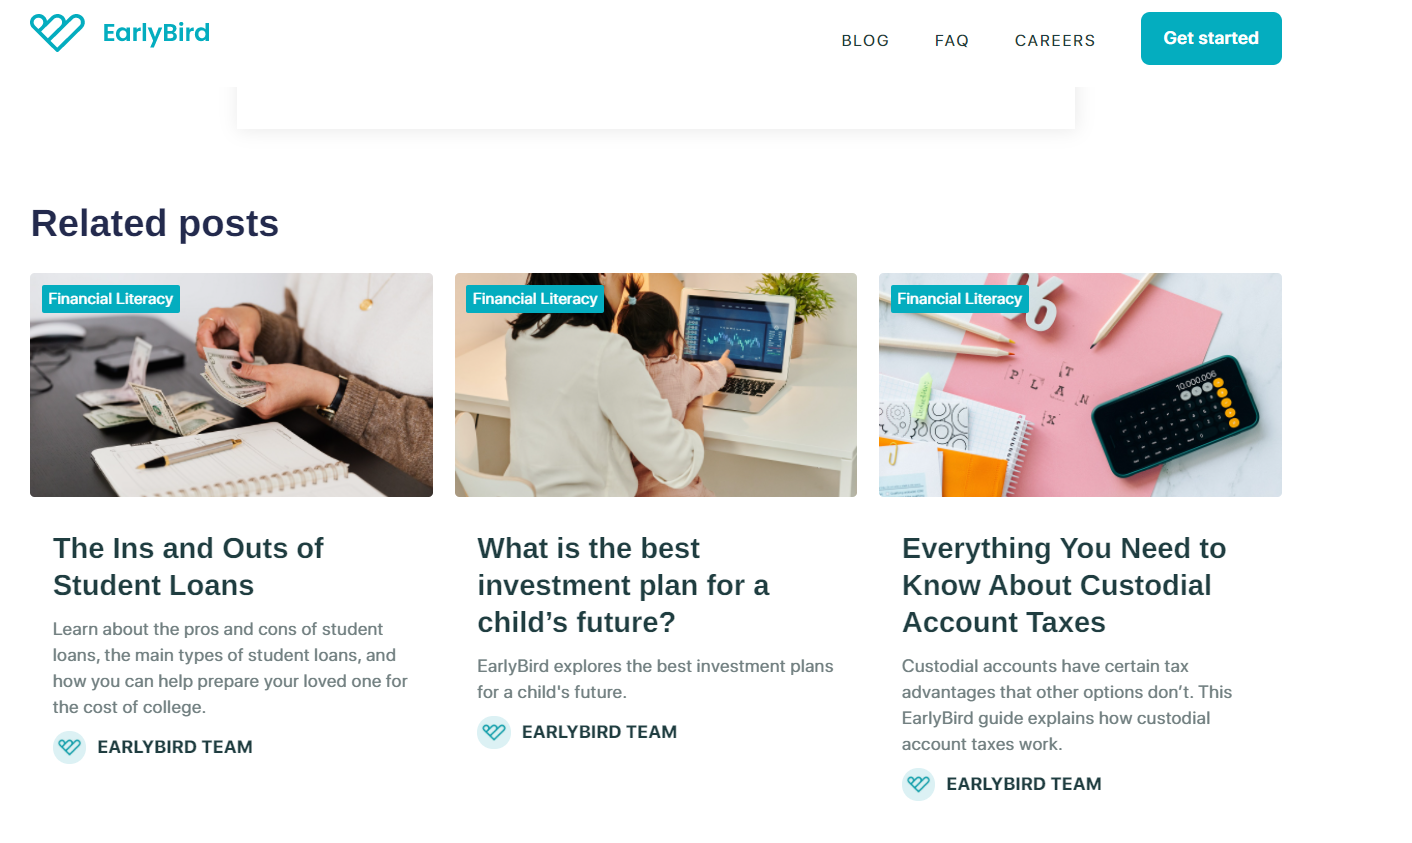Select Financial Literacy tag on custodial taxes card
The image size is (1412, 843).
(960, 299)
